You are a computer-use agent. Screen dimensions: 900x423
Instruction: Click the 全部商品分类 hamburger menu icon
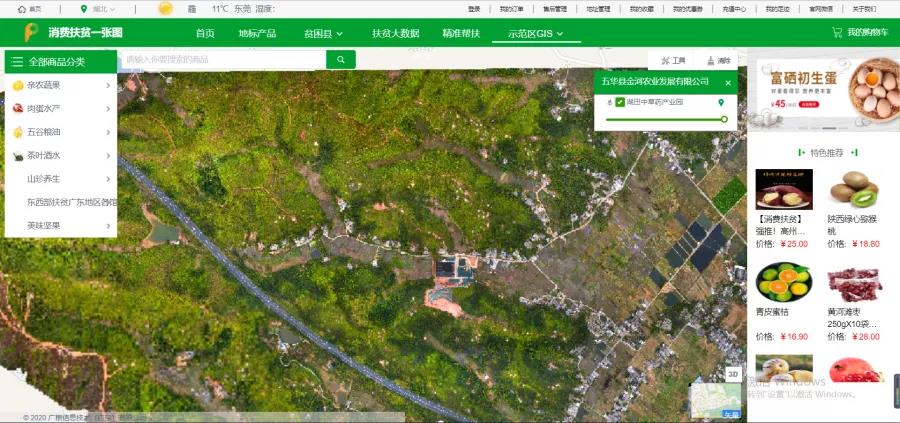(x=17, y=62)
